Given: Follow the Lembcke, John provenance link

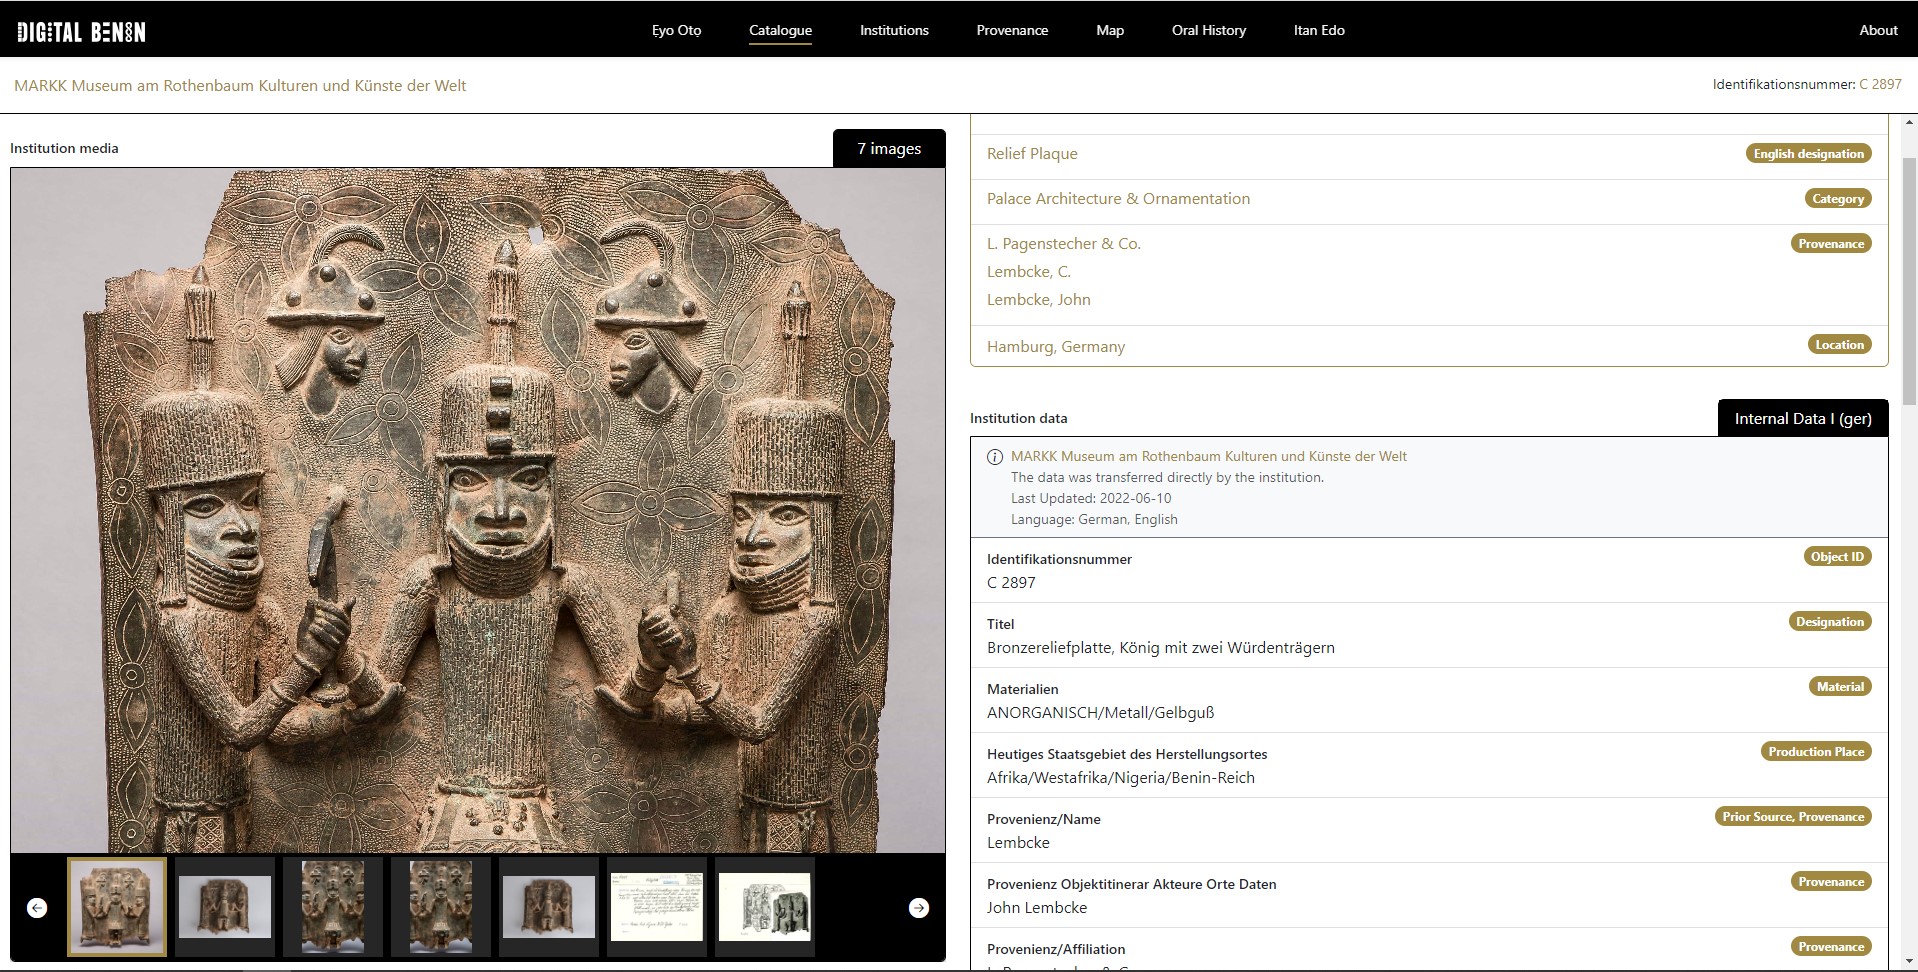Looking at the screenshot, I should [1038, 300].
